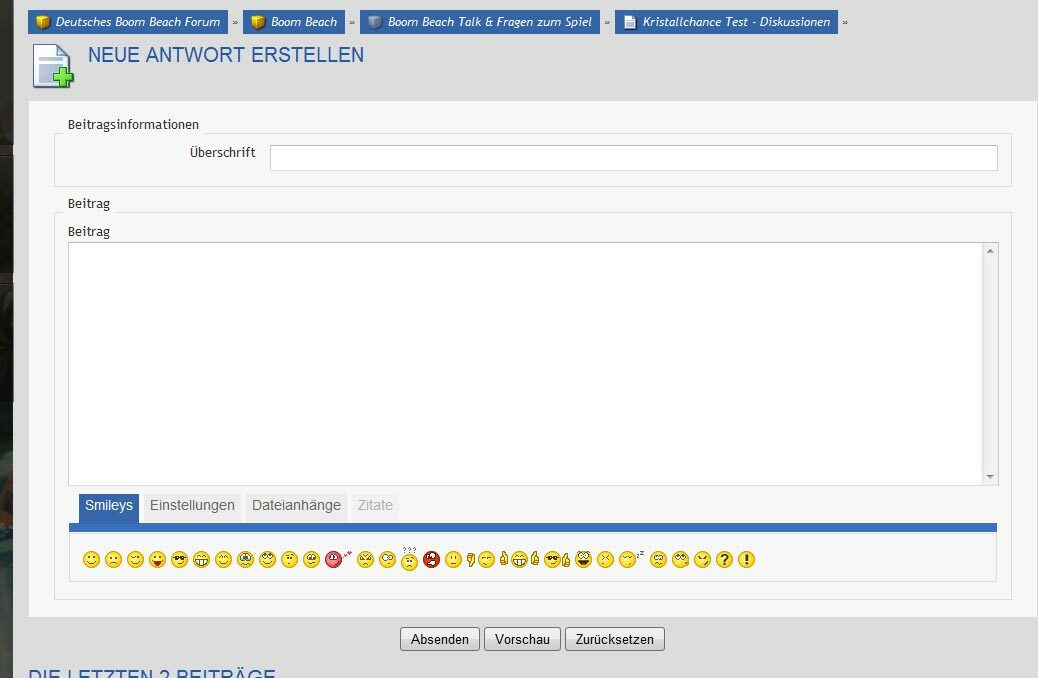Insert the sleeping smiley with Z's

(x=629, y=559)
